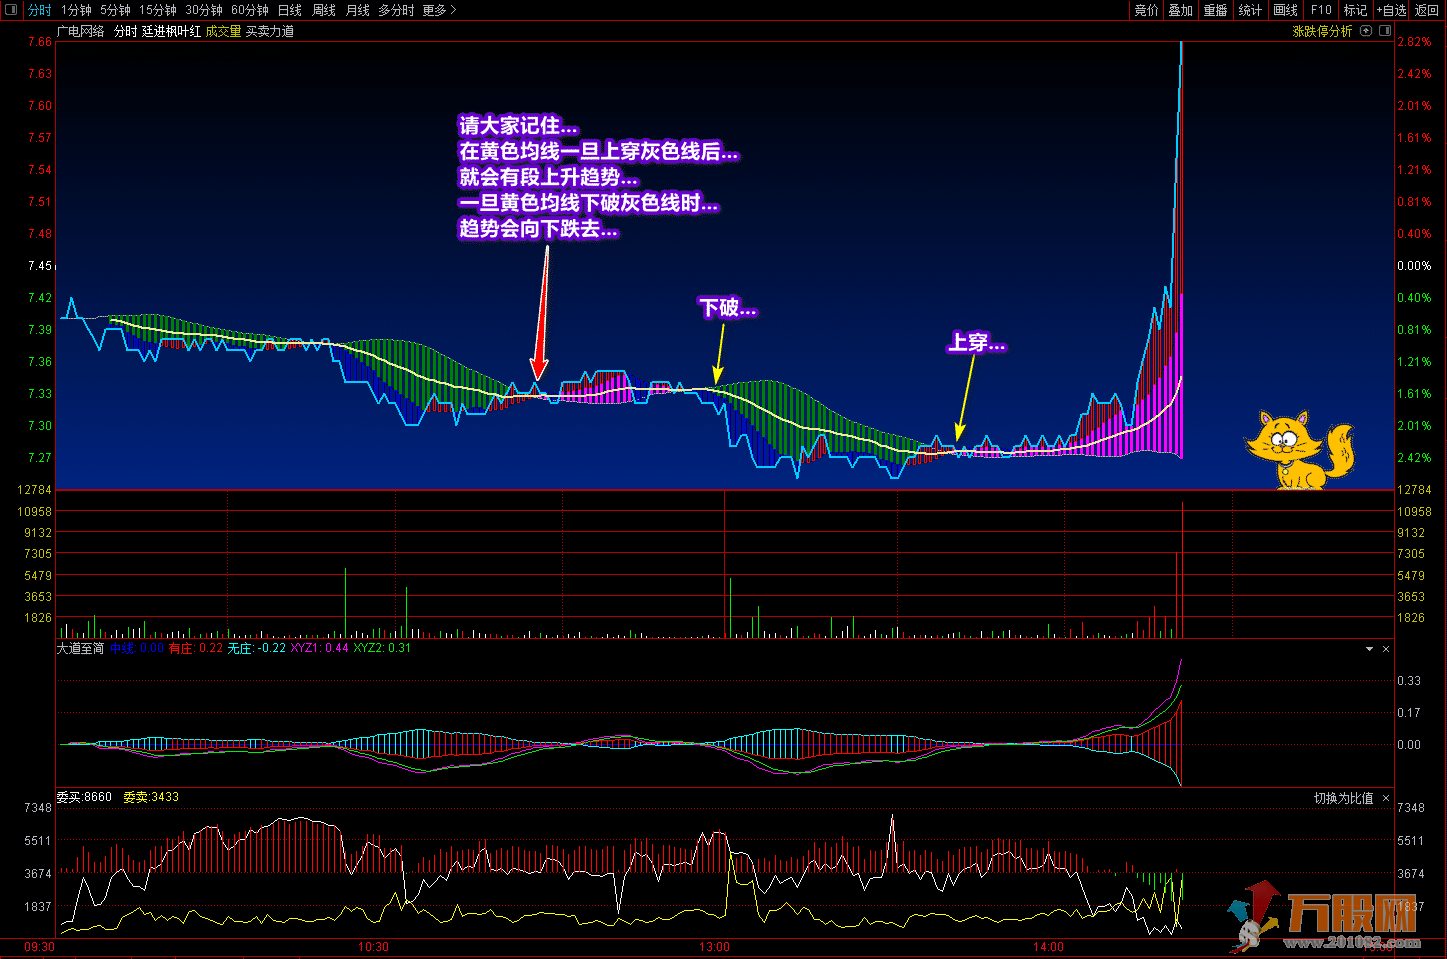
Task: Close the 大道至简 indicator panel
Action: coord(1386,649)
